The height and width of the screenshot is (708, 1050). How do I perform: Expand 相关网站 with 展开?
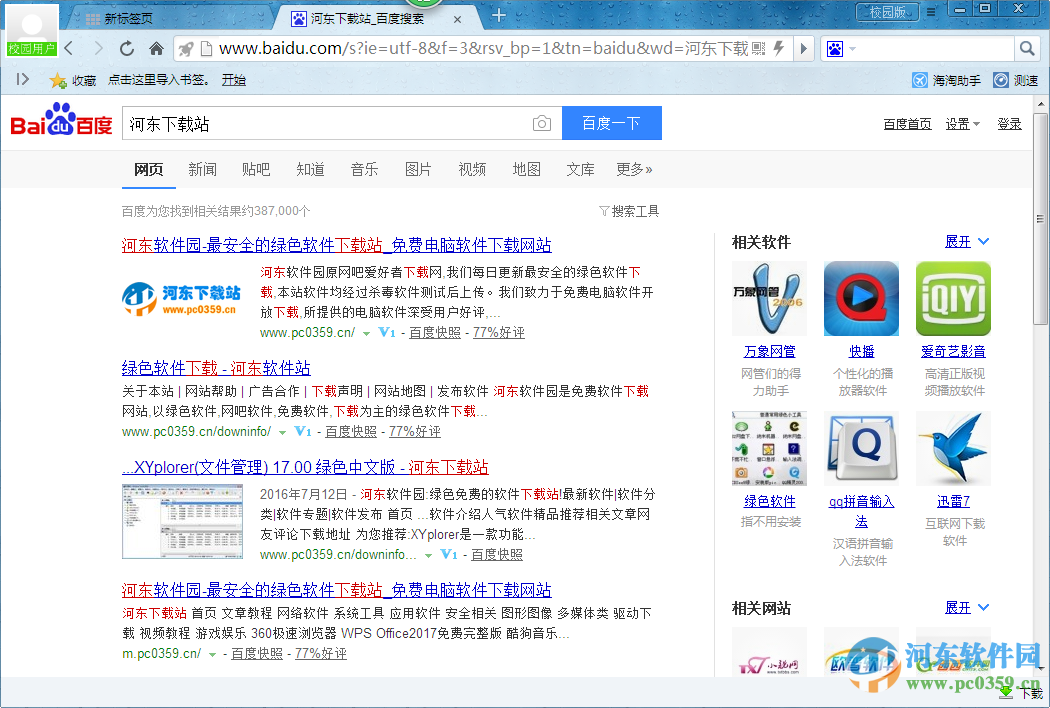966,608
